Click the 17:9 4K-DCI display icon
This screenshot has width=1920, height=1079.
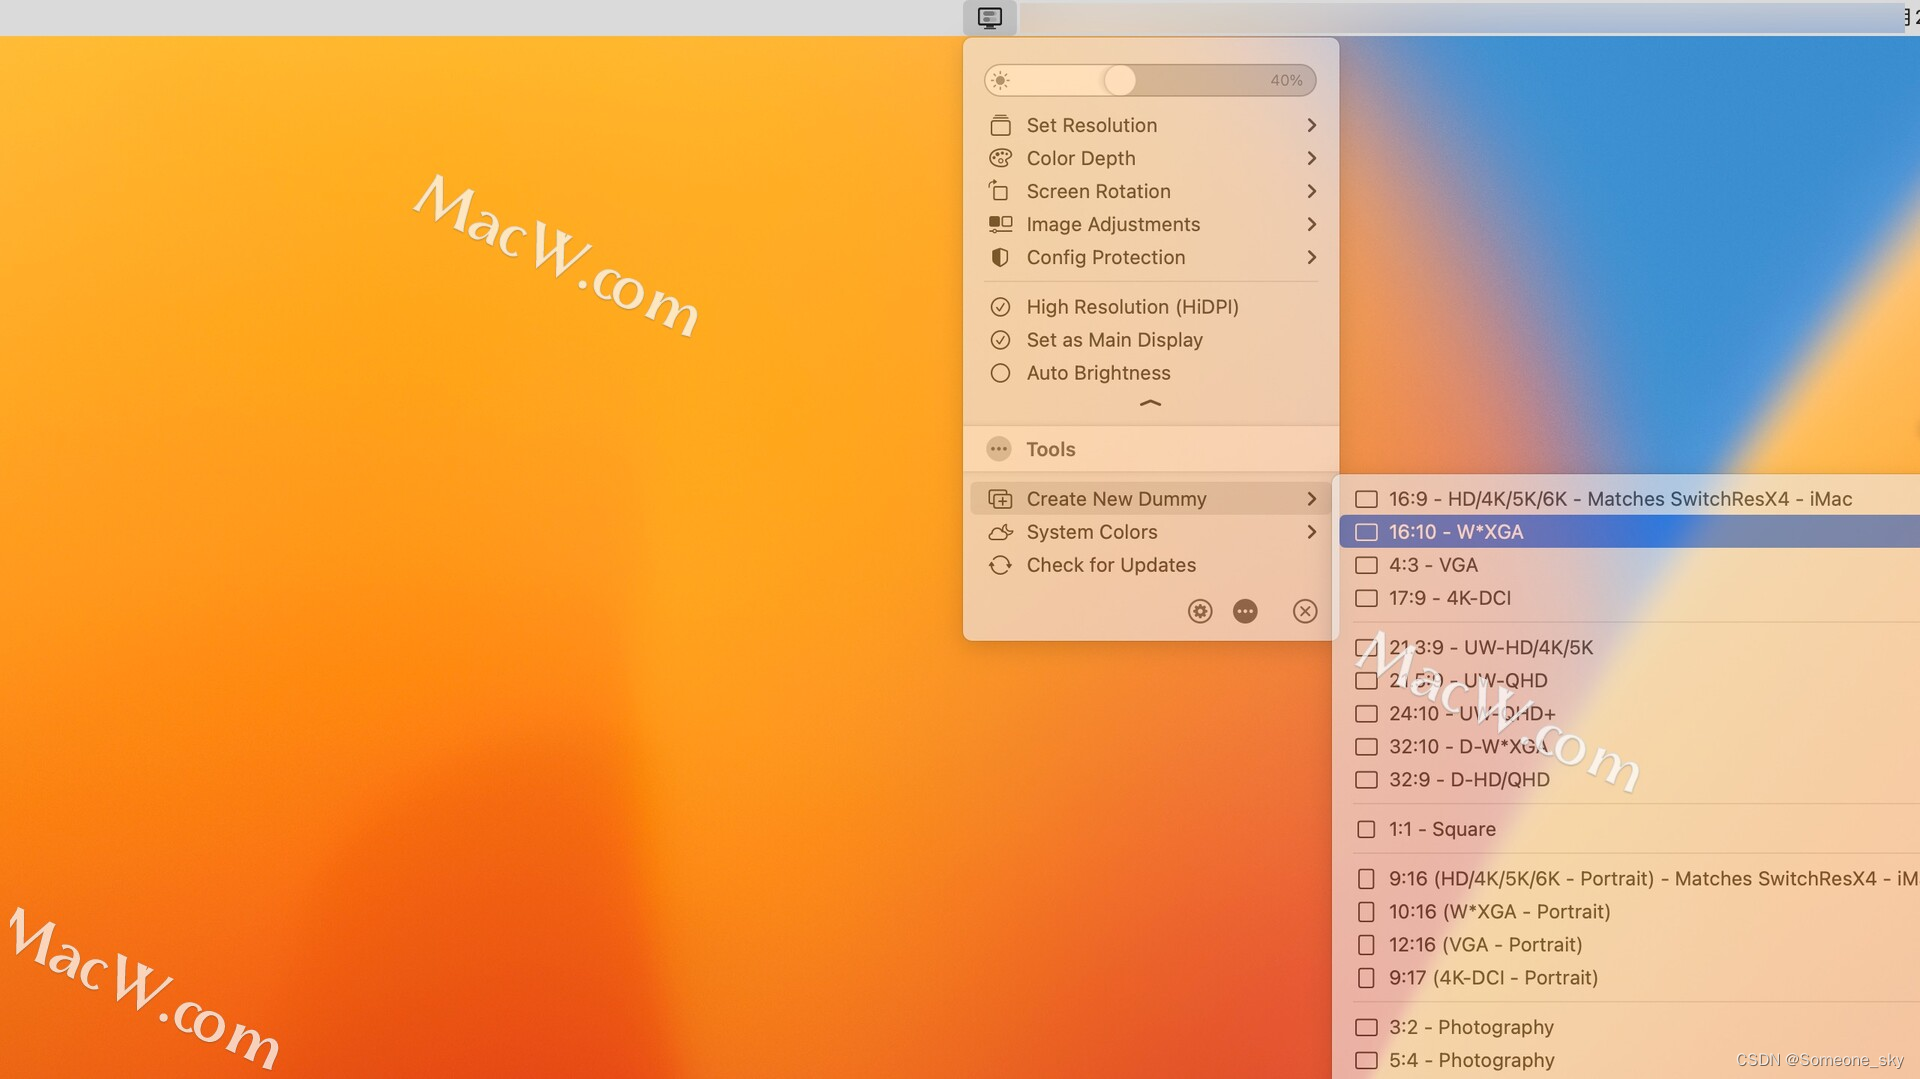[x=1366, y=598]
